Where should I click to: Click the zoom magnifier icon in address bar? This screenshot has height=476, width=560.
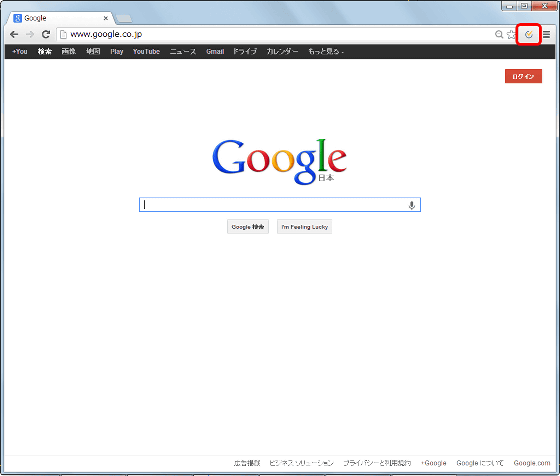(x=499, y=34)
